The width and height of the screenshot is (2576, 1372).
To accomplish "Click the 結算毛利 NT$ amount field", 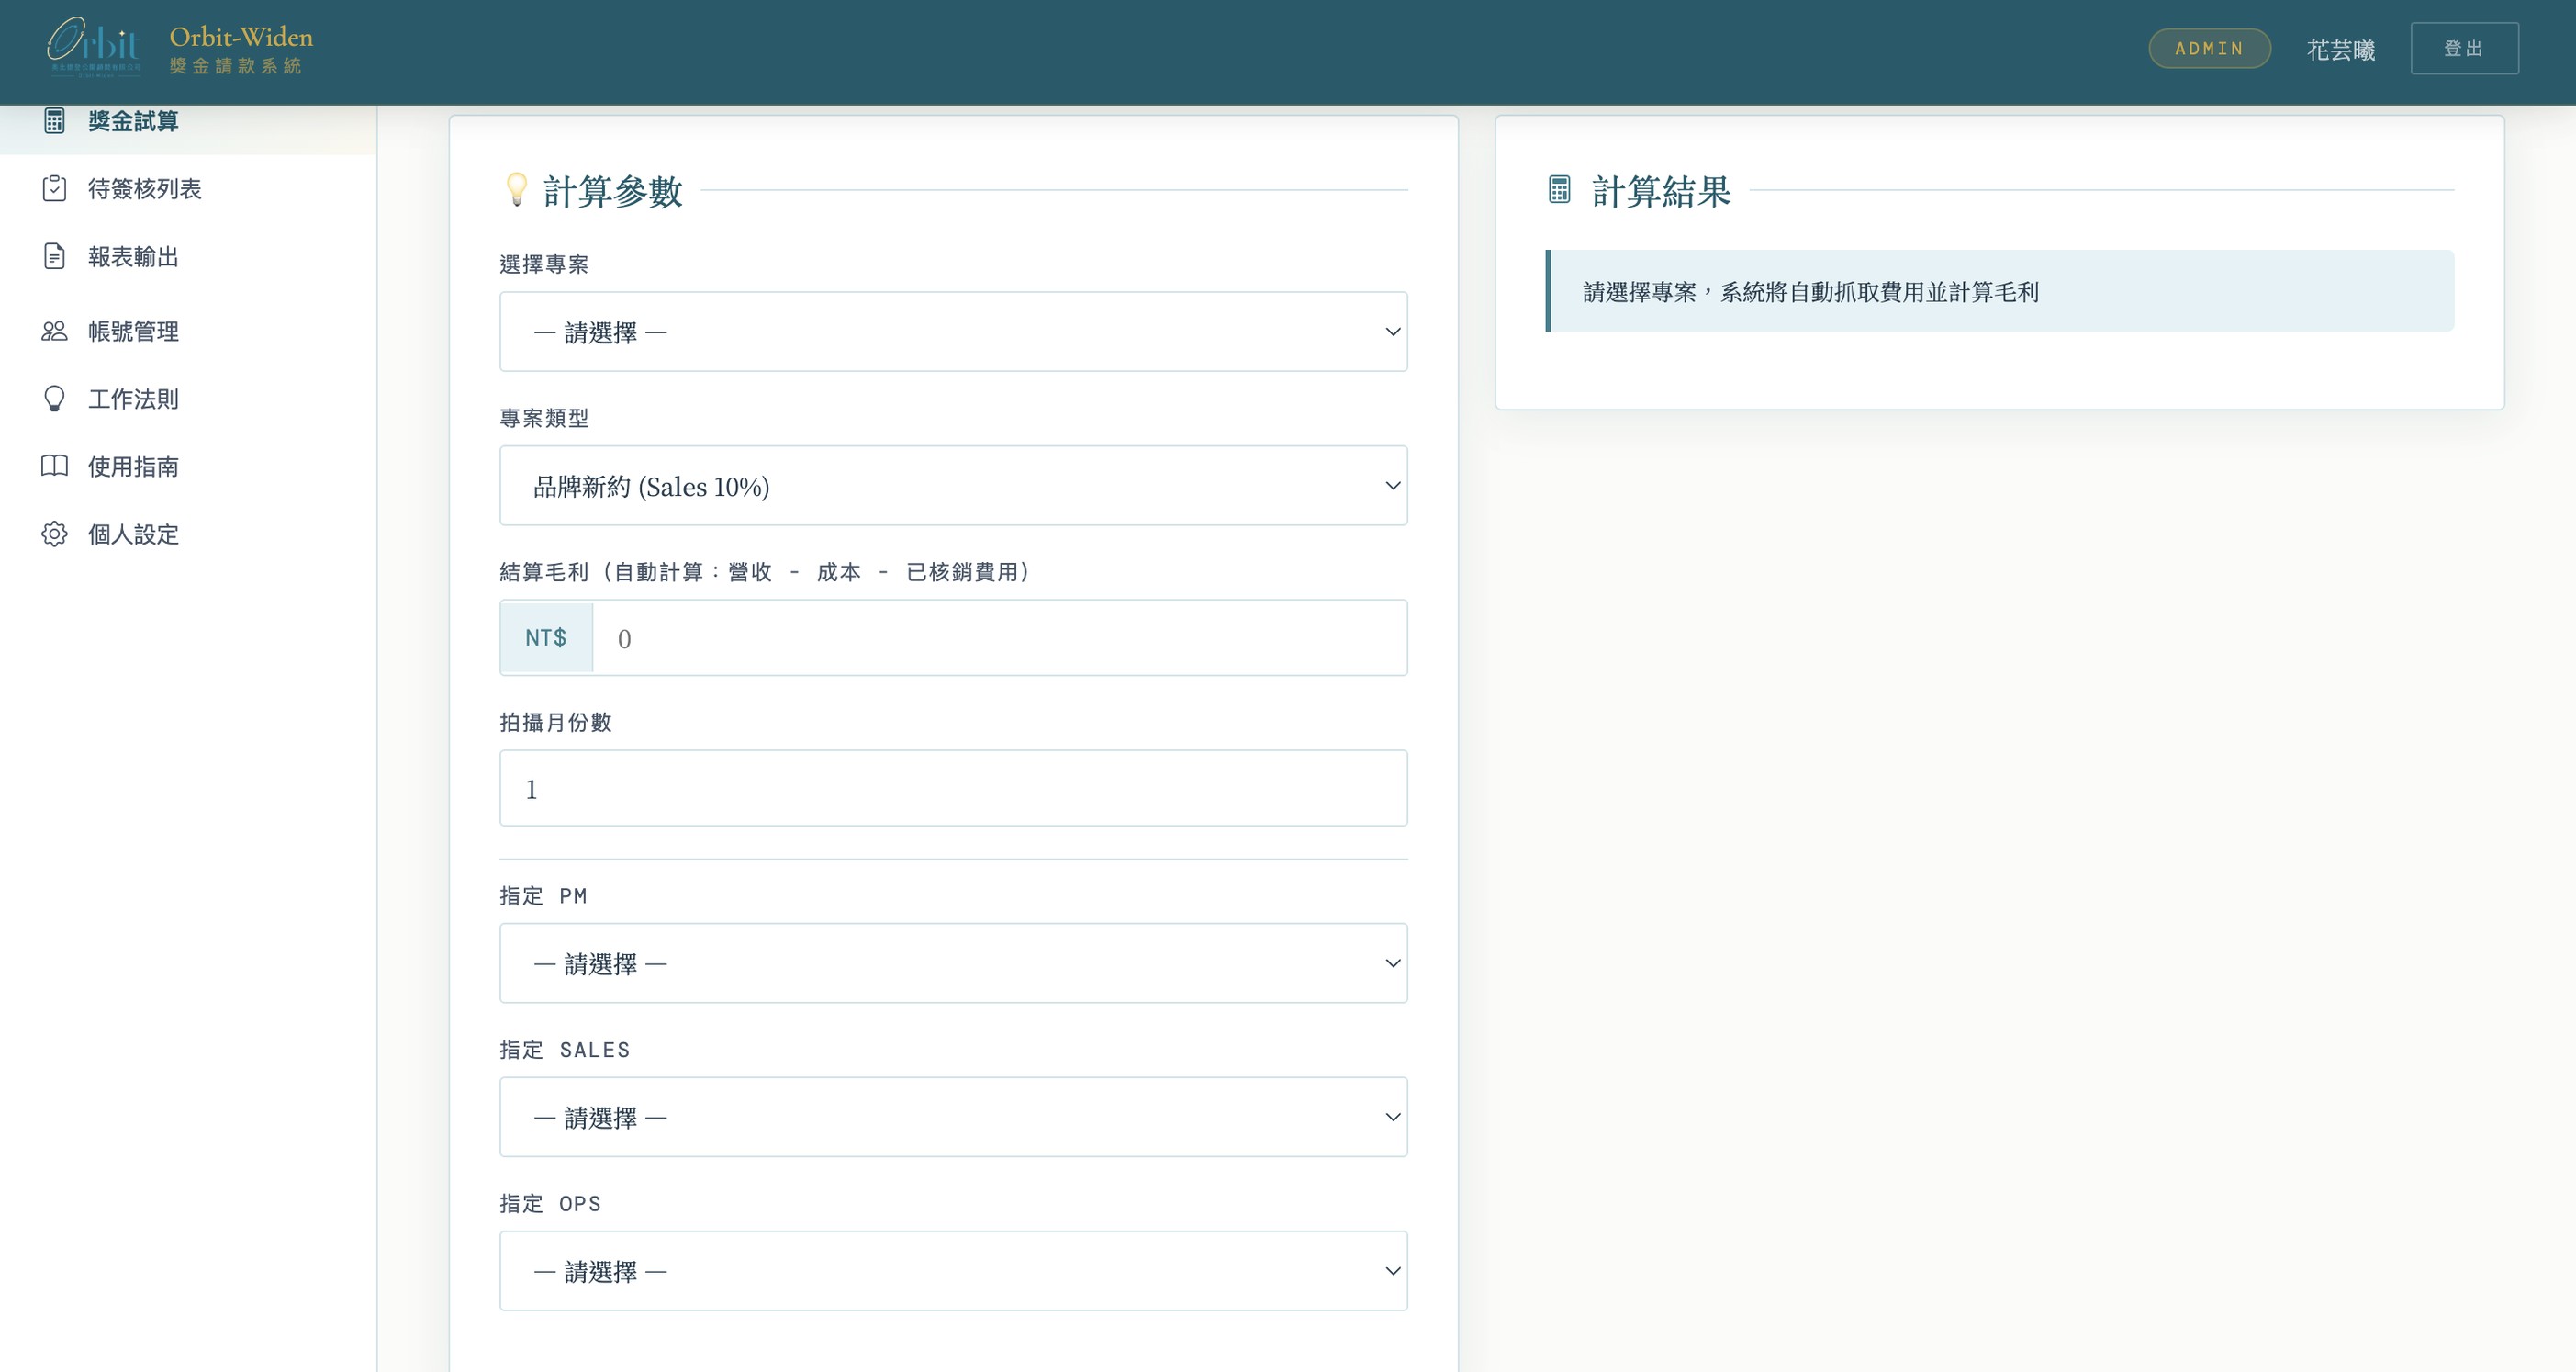I will click(x=998, y=638).
